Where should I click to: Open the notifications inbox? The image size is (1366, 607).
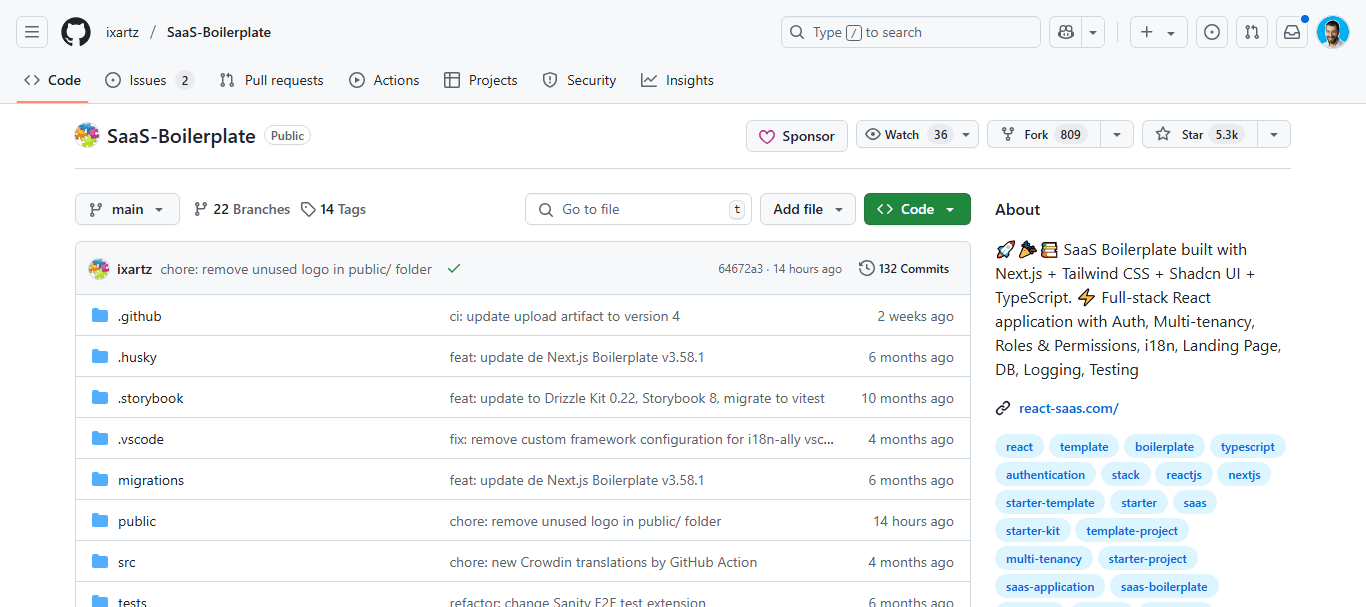1292,32
